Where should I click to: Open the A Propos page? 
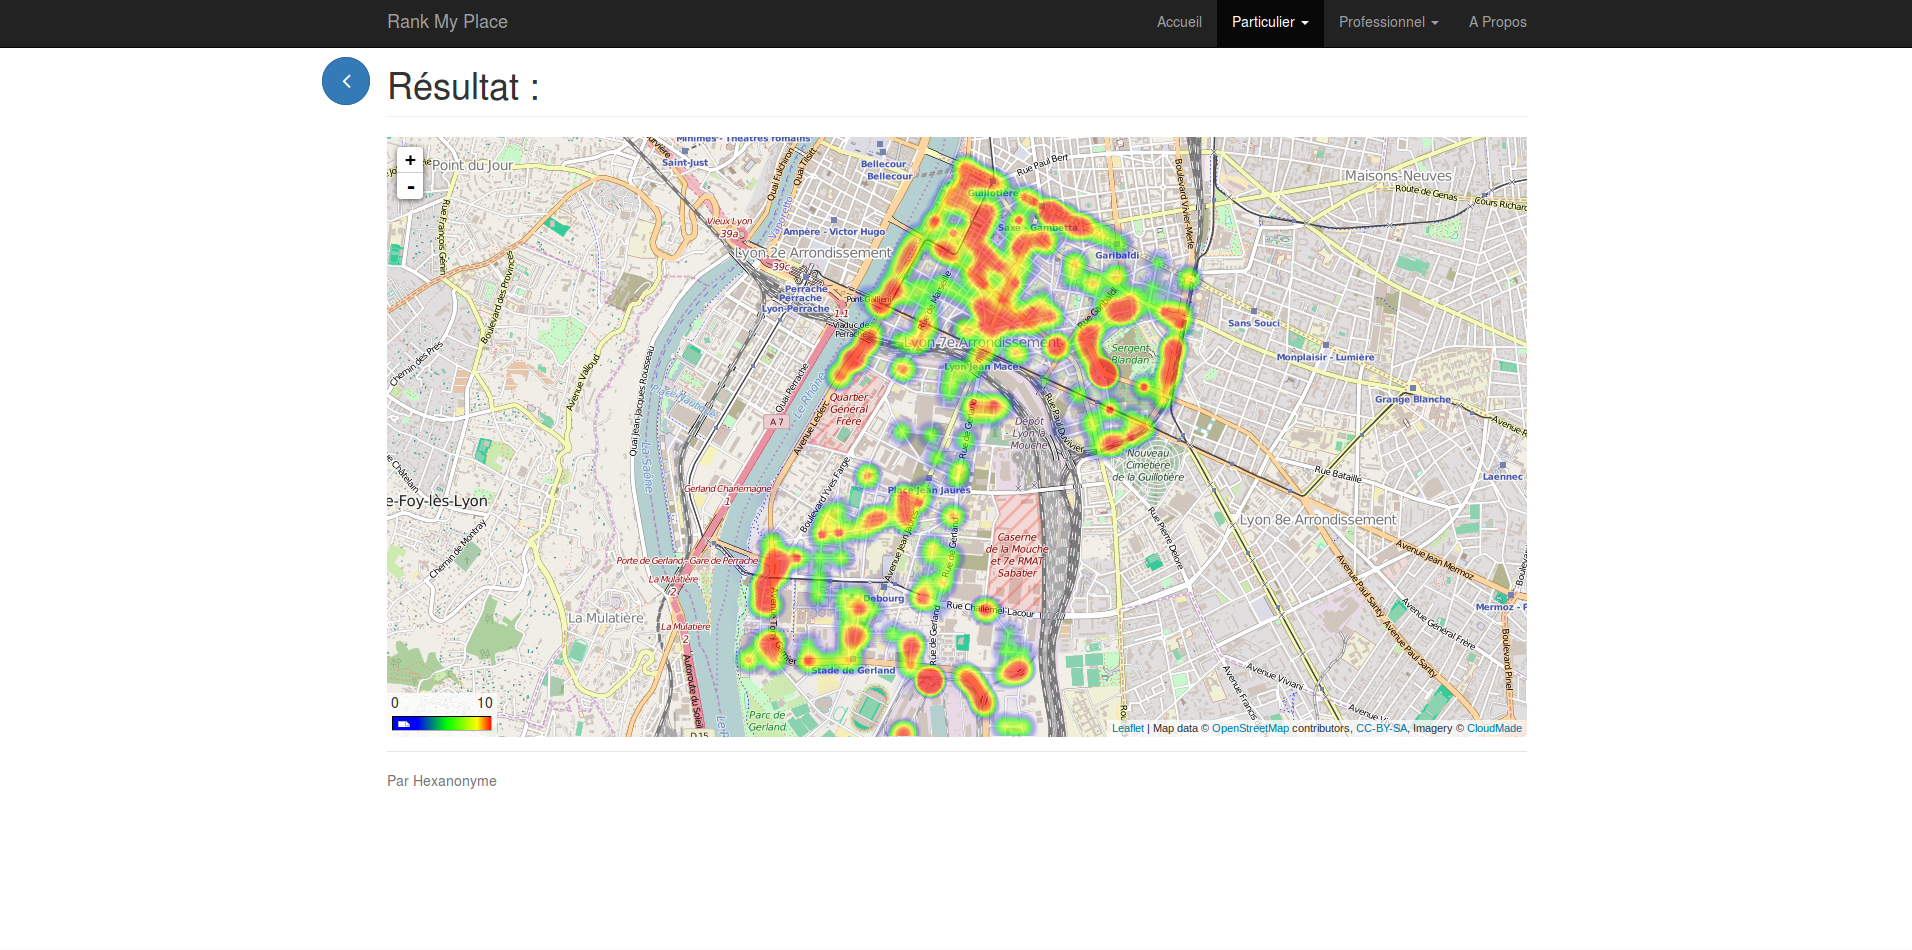(x=1497, y=22)
